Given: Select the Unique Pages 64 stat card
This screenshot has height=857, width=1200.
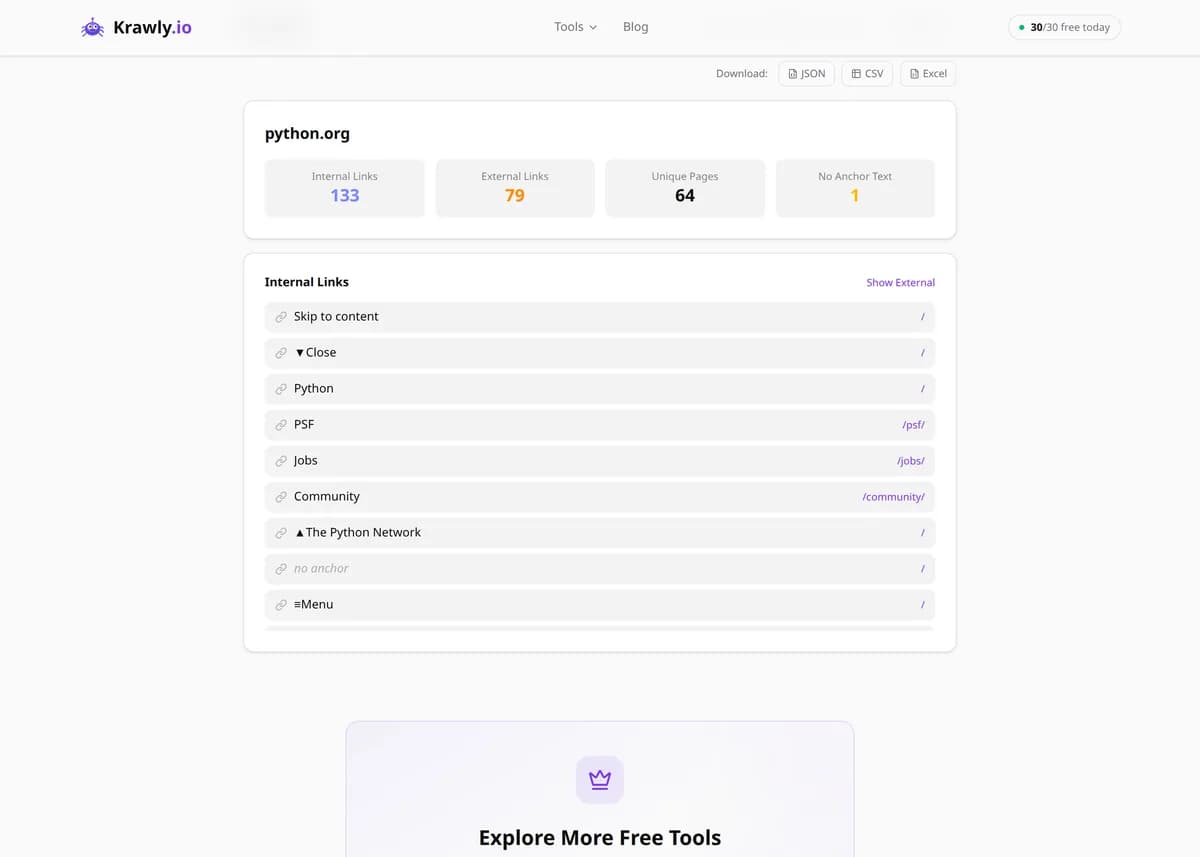Looking at the screenshot, I should tap(685, 188).
